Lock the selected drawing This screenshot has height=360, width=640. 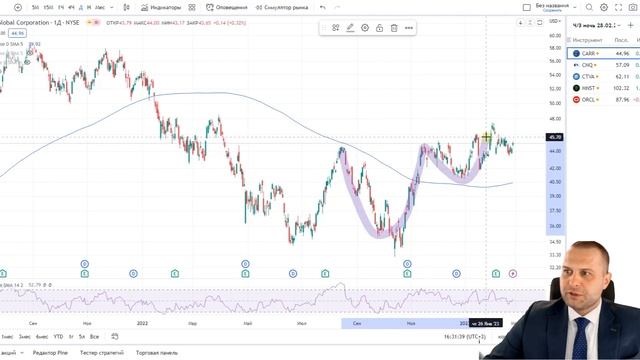pos(380,28)
